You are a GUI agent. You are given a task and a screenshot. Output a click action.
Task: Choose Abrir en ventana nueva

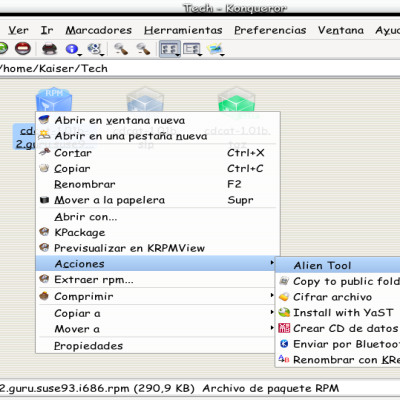point(158,120)
